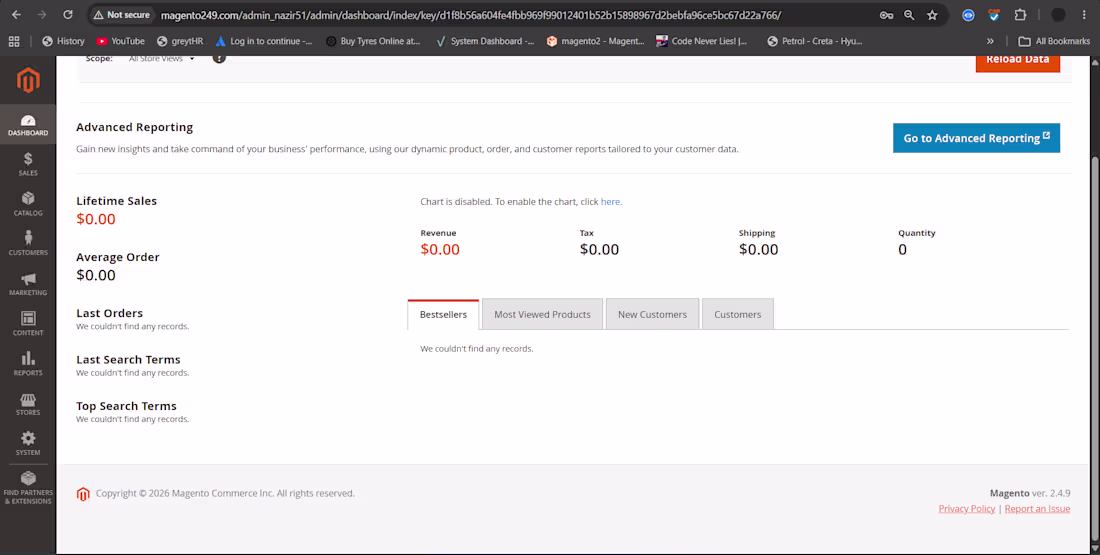Click the Average Order heading
This screenshot has height=555, width=1100.
(118, 257)
